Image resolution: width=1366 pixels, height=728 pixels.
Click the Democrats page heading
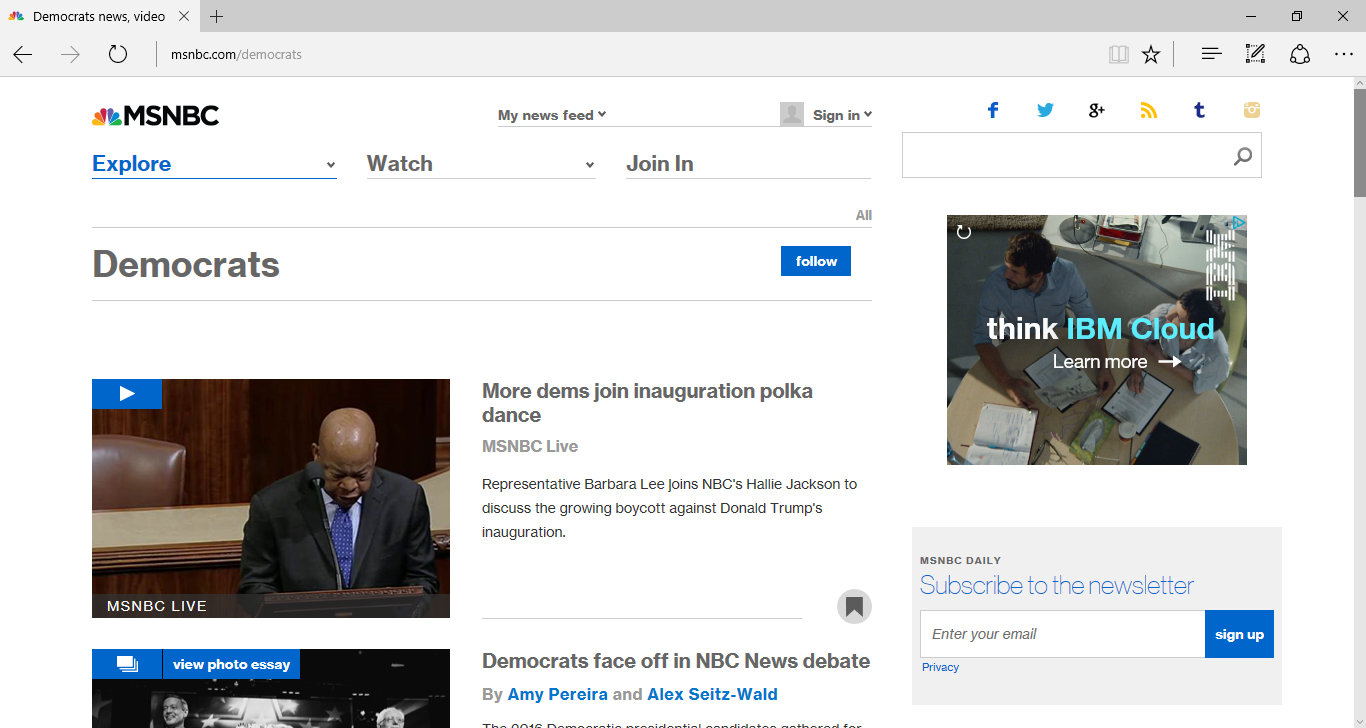click(186, 264)
